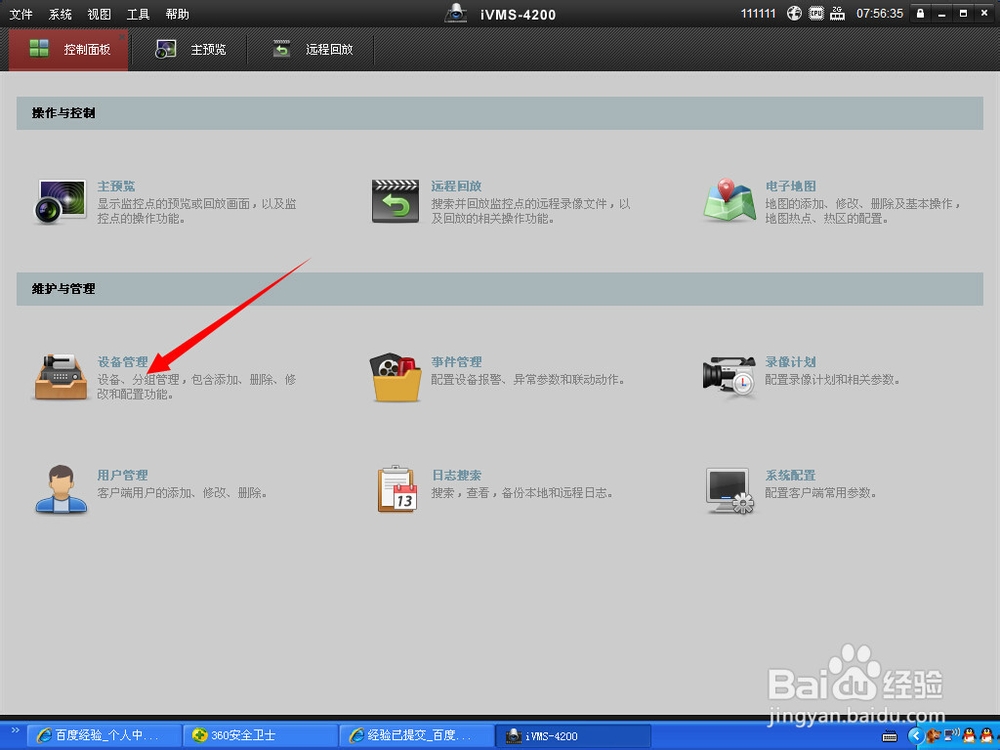Switch to the 远程回放 tab
Viewport: 1000px width, 750px height.
click(321, 48)
